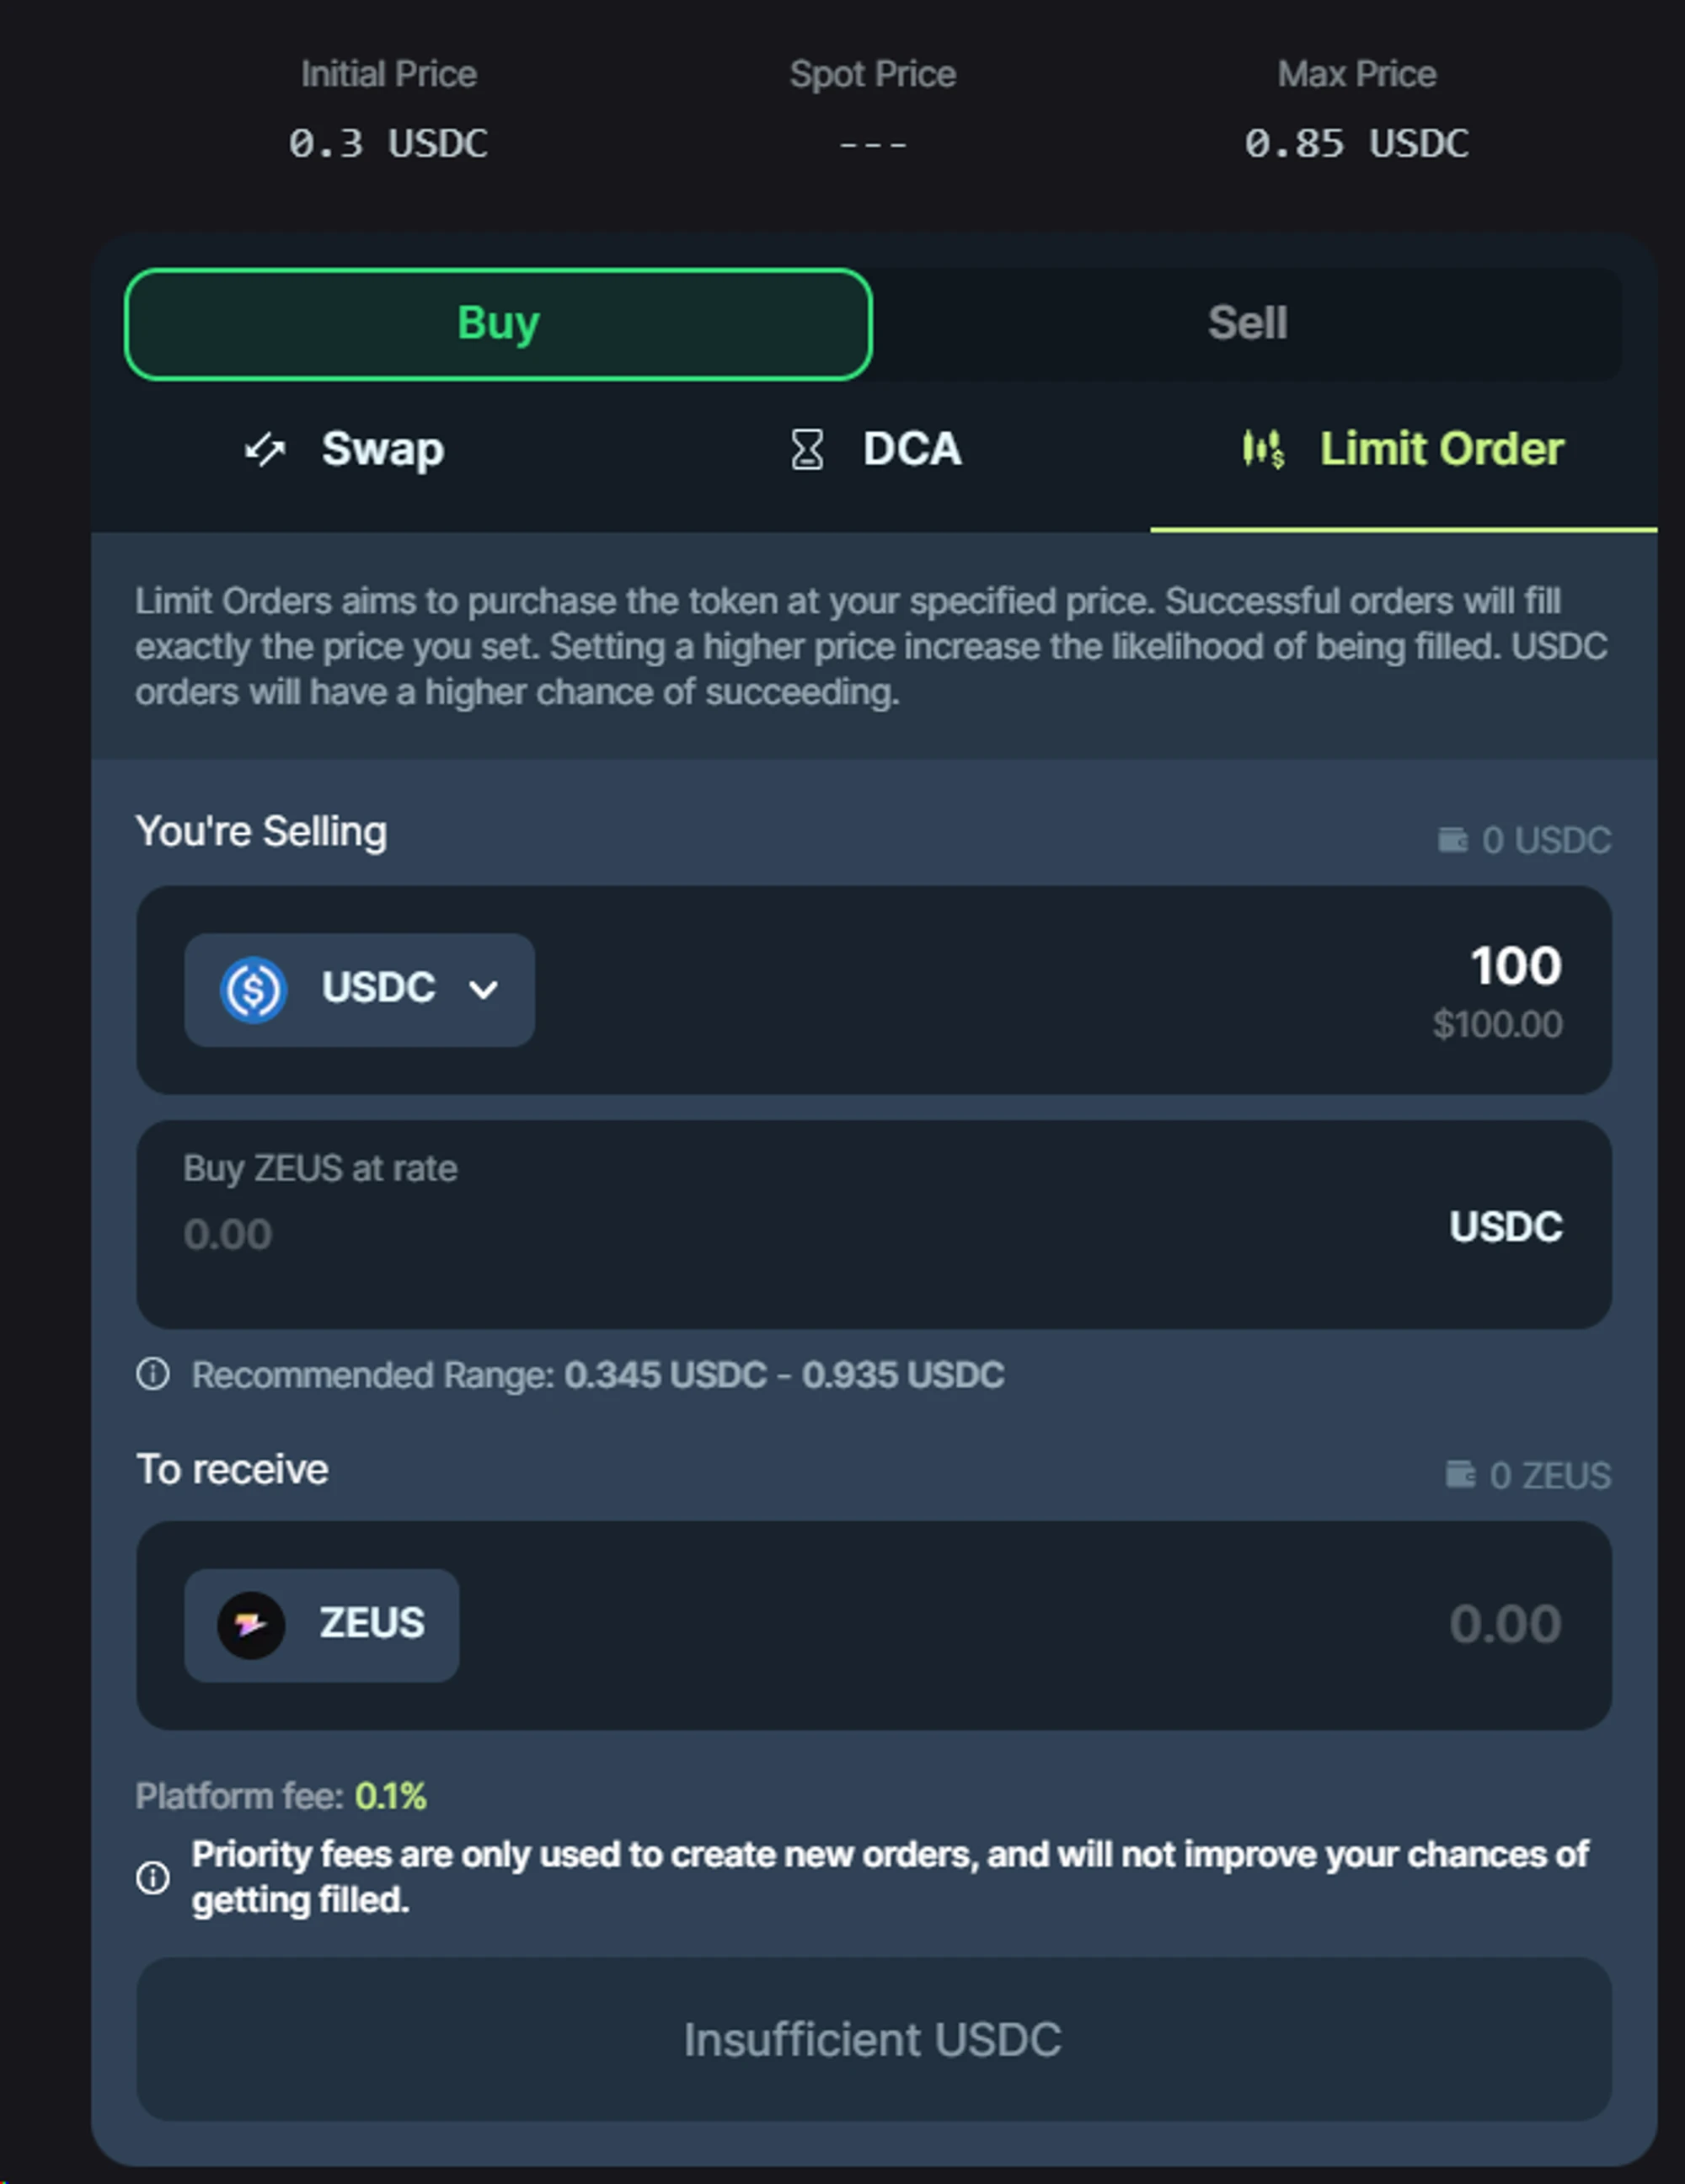This screenshot has height=2184, width=1685.
Task: Click the Insufficient USDC button
Action: 873,2040
